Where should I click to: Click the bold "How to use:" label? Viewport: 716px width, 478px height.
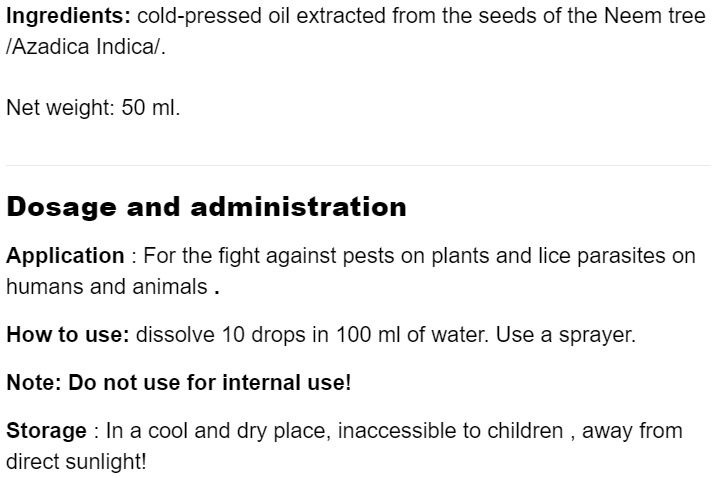tap(68, 334)
